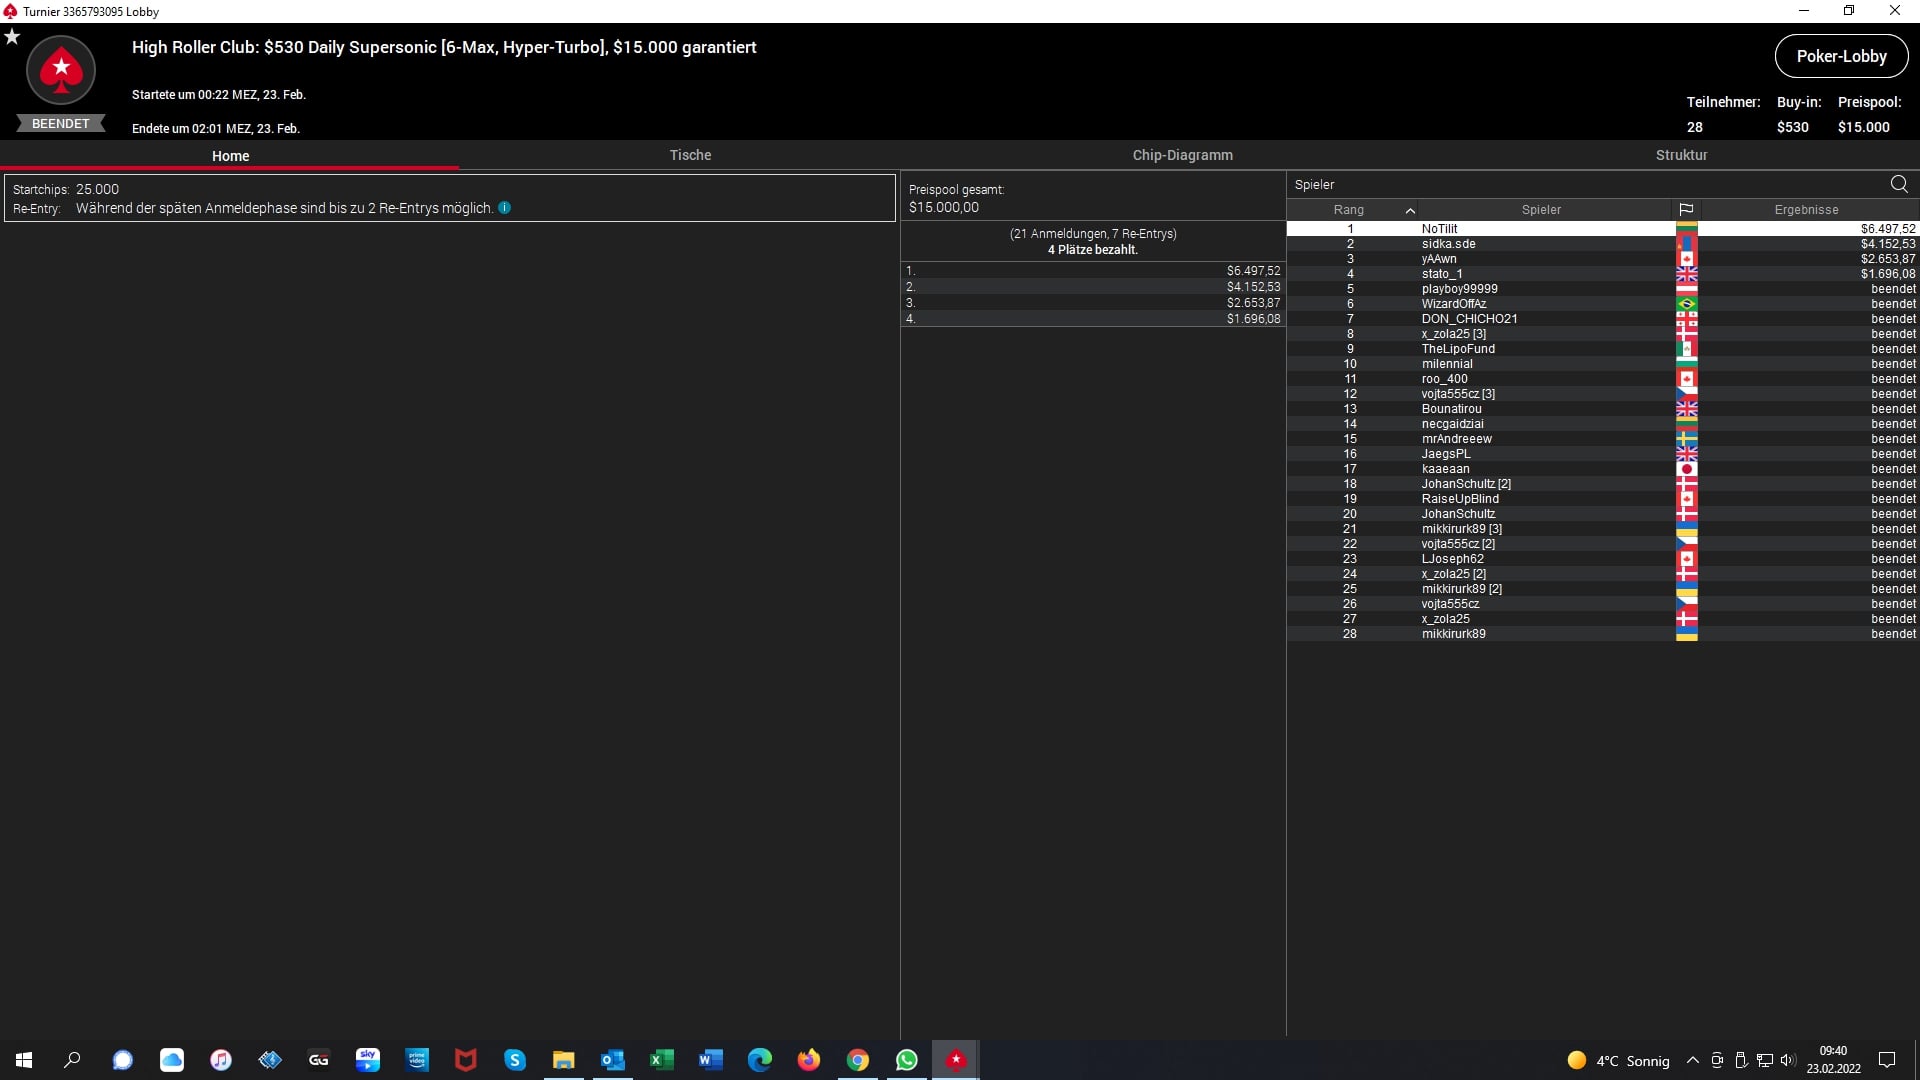The width and height of the screenshot is (1920, 1080).
Task: Sort by Ergebnisse column header
Action: click(x=1806, y=210)
